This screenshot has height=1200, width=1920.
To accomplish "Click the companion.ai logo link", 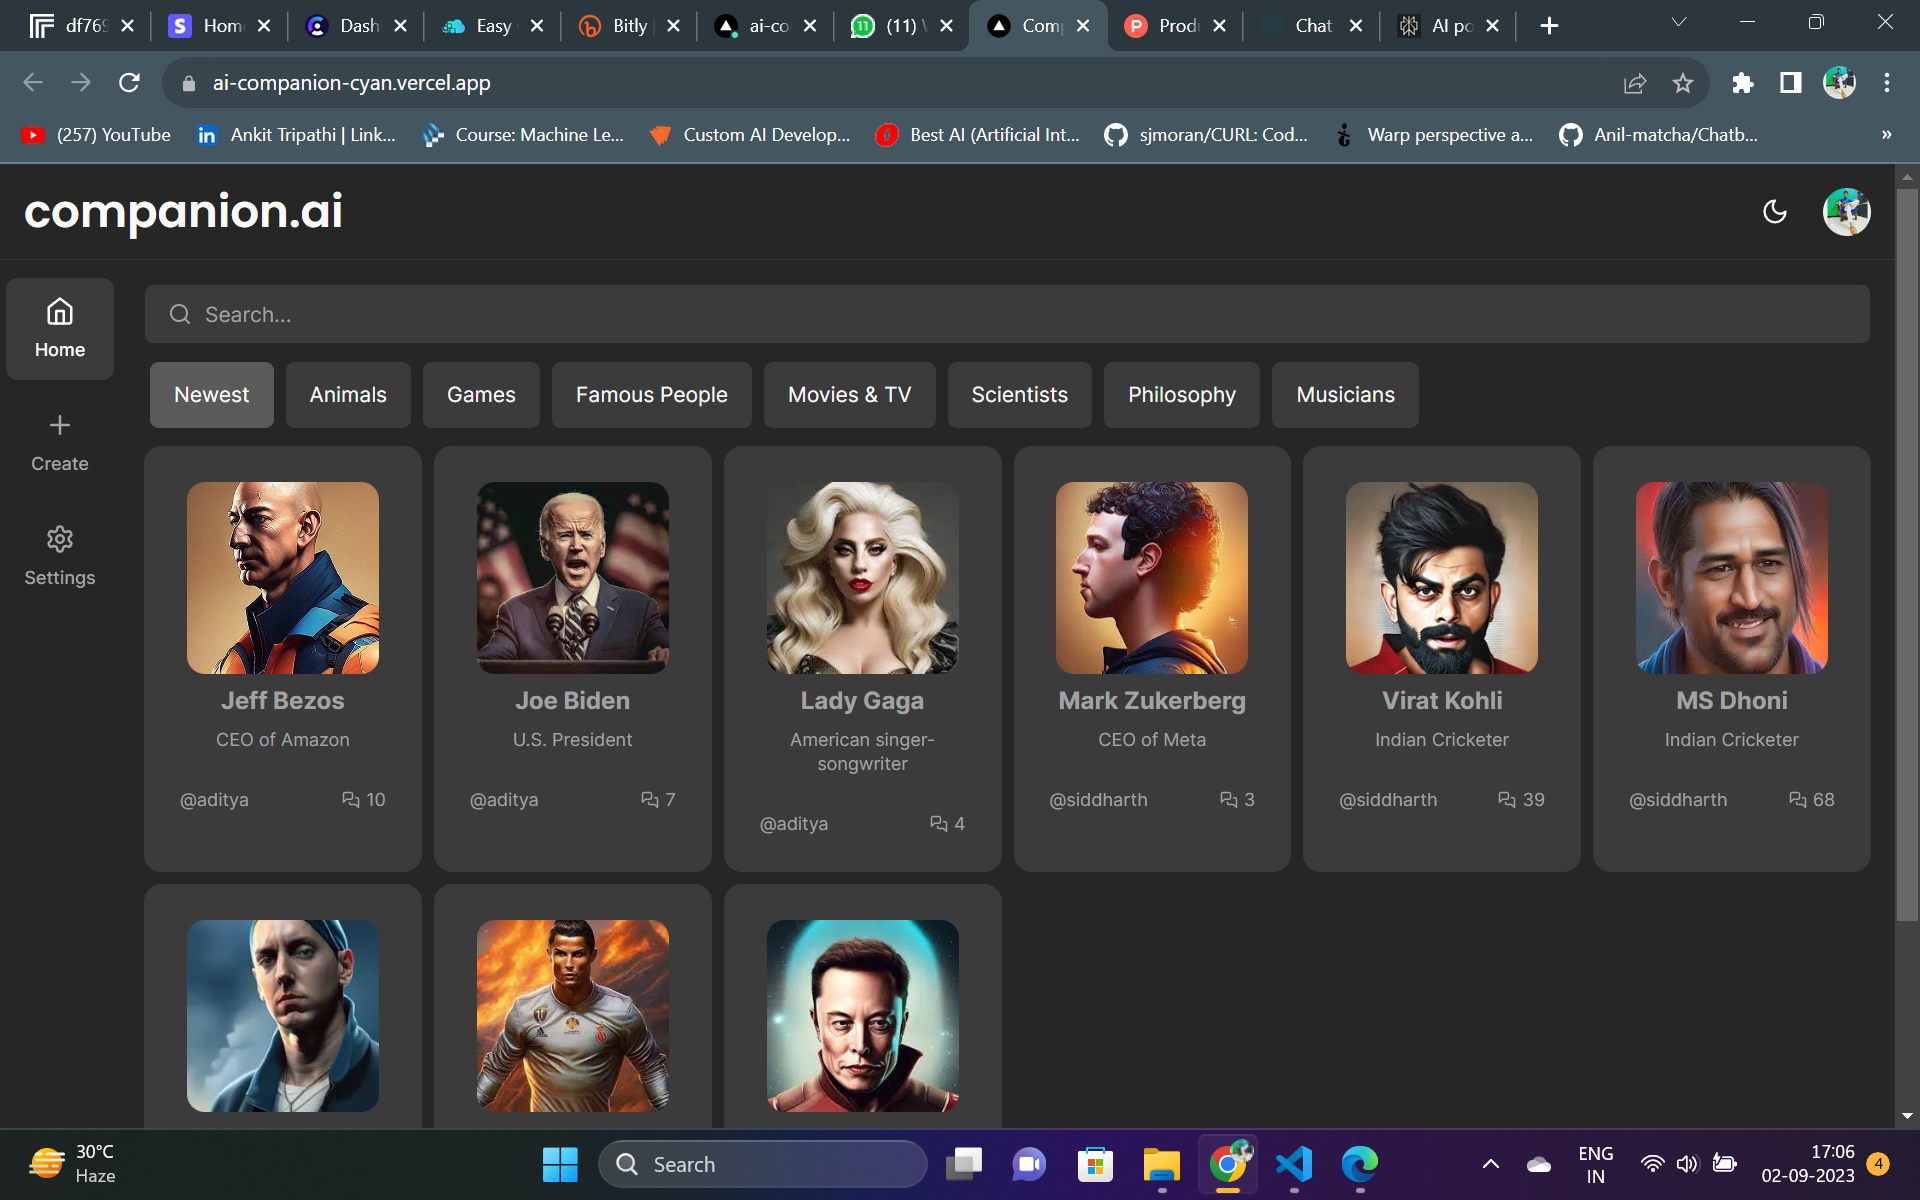I will coord(184,211).
